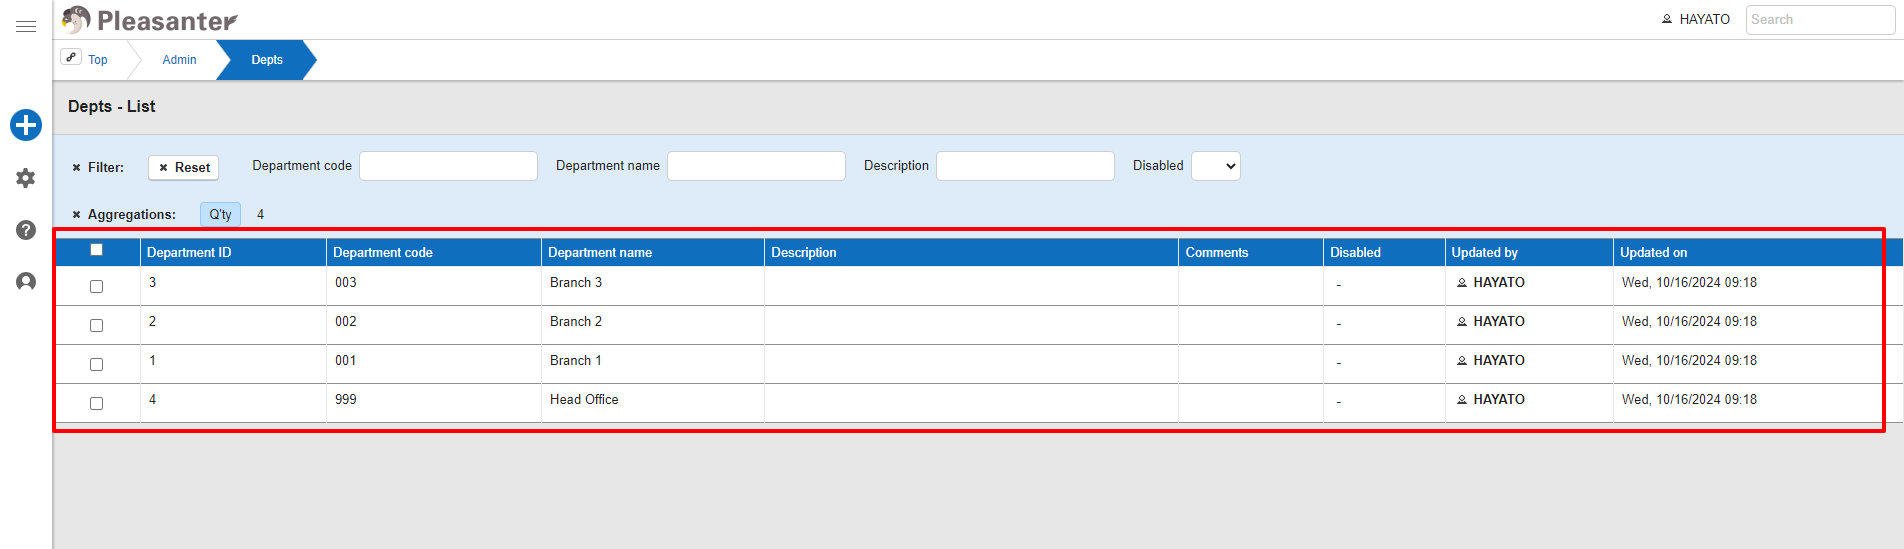Viewport: 1904px width, 549px height.
Task: Click user icon next to HAYATO header
Action: 1667,19
